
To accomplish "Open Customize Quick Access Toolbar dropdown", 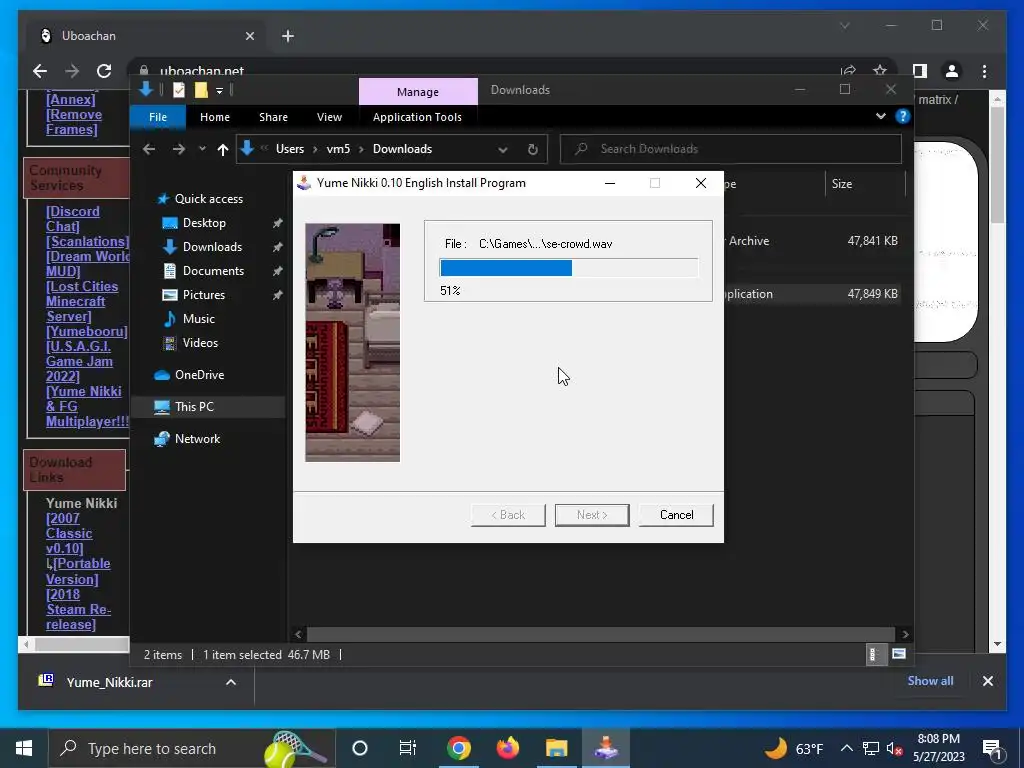I will tap(219, 91).
